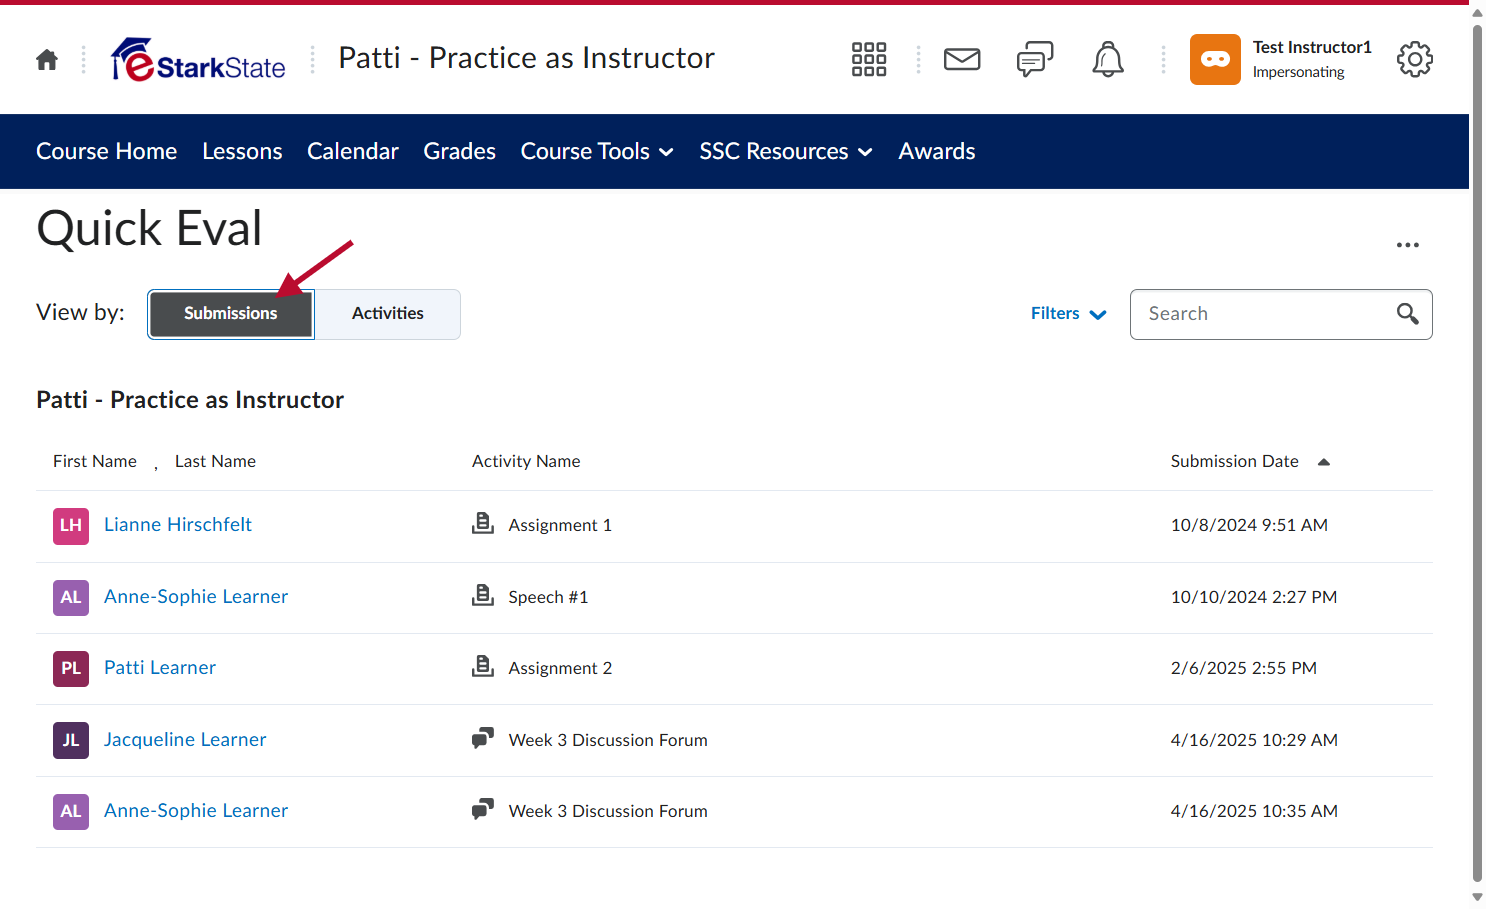Viewport: 1486px width, 909px height.
Task: Expand the SSC Resources menu
Action: (786, 151)
